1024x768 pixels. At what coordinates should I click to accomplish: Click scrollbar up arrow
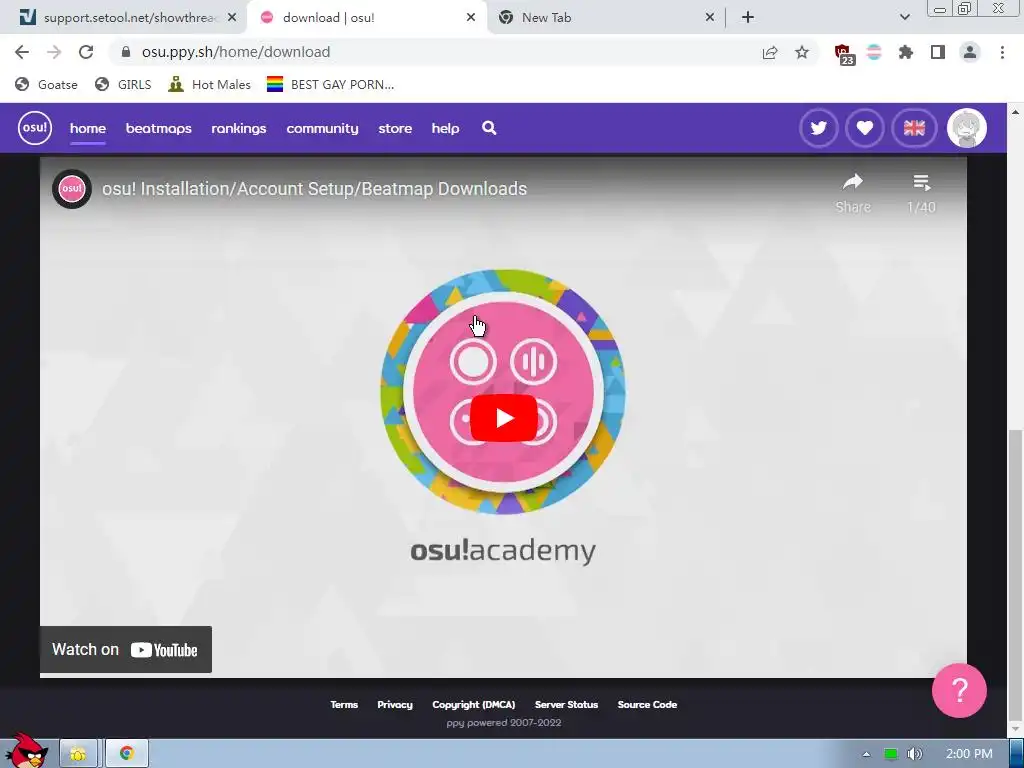point(1015,112)
